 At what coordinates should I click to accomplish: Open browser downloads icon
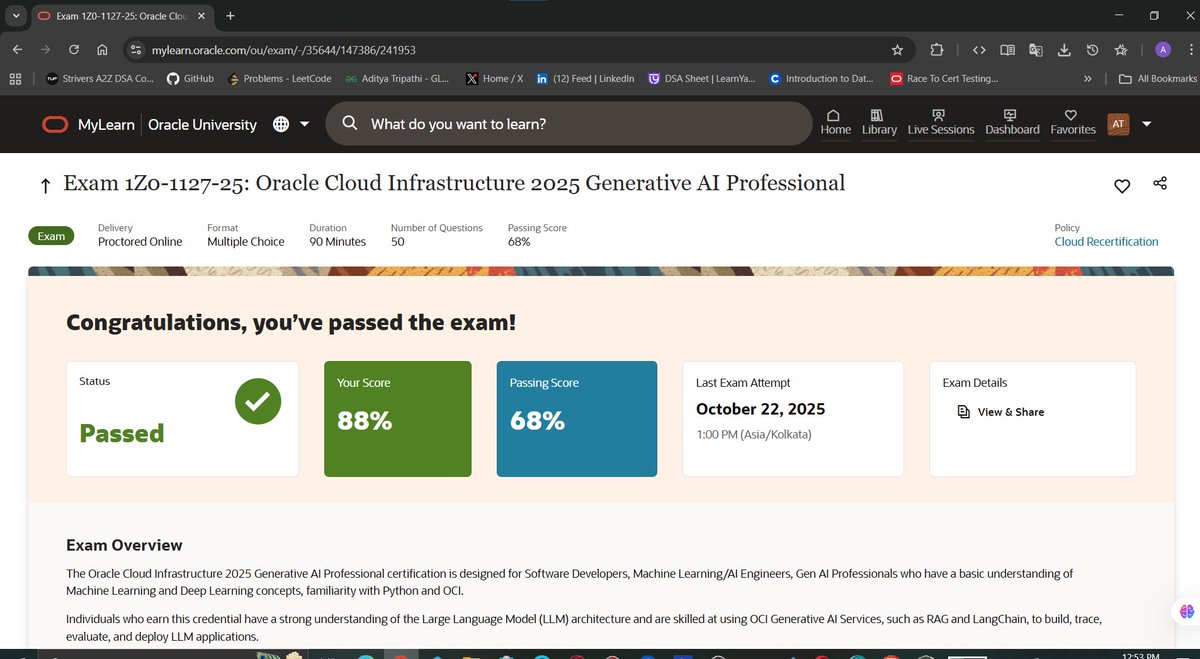1064,50
